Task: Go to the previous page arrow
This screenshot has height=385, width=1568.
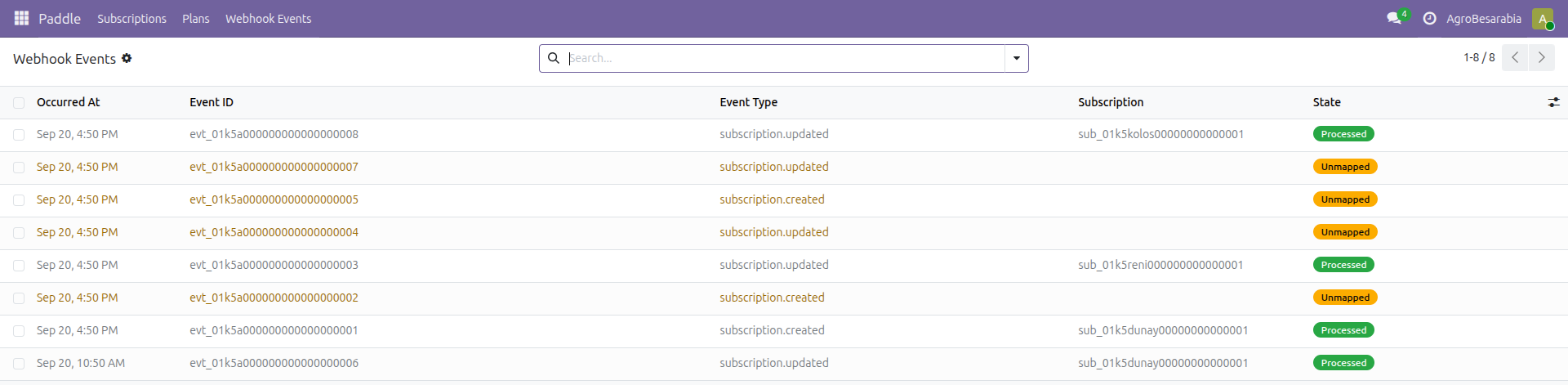Action: pos(1515,58)
